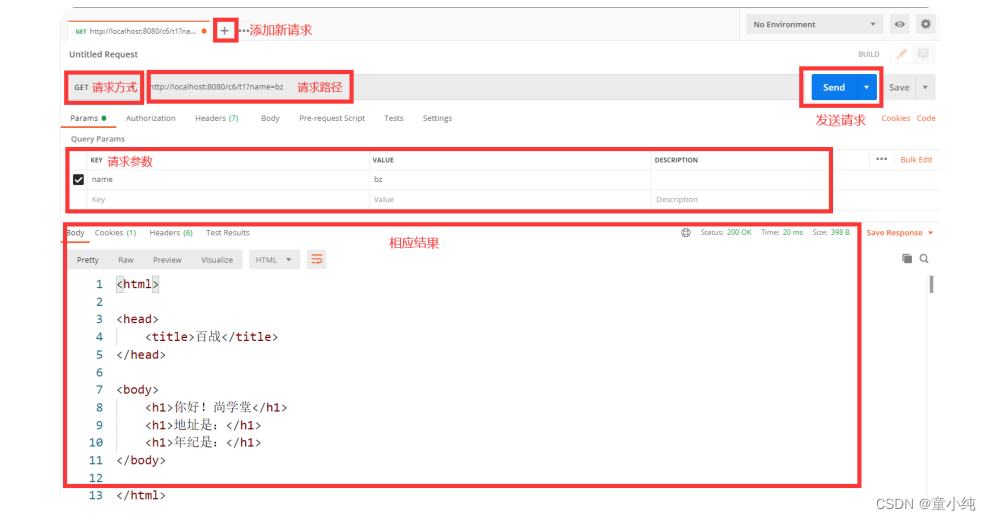Expand the Save button dropdown arrow
Image resolution: width=991 pixels, height=520 pixels.
[x=925, y=87]
